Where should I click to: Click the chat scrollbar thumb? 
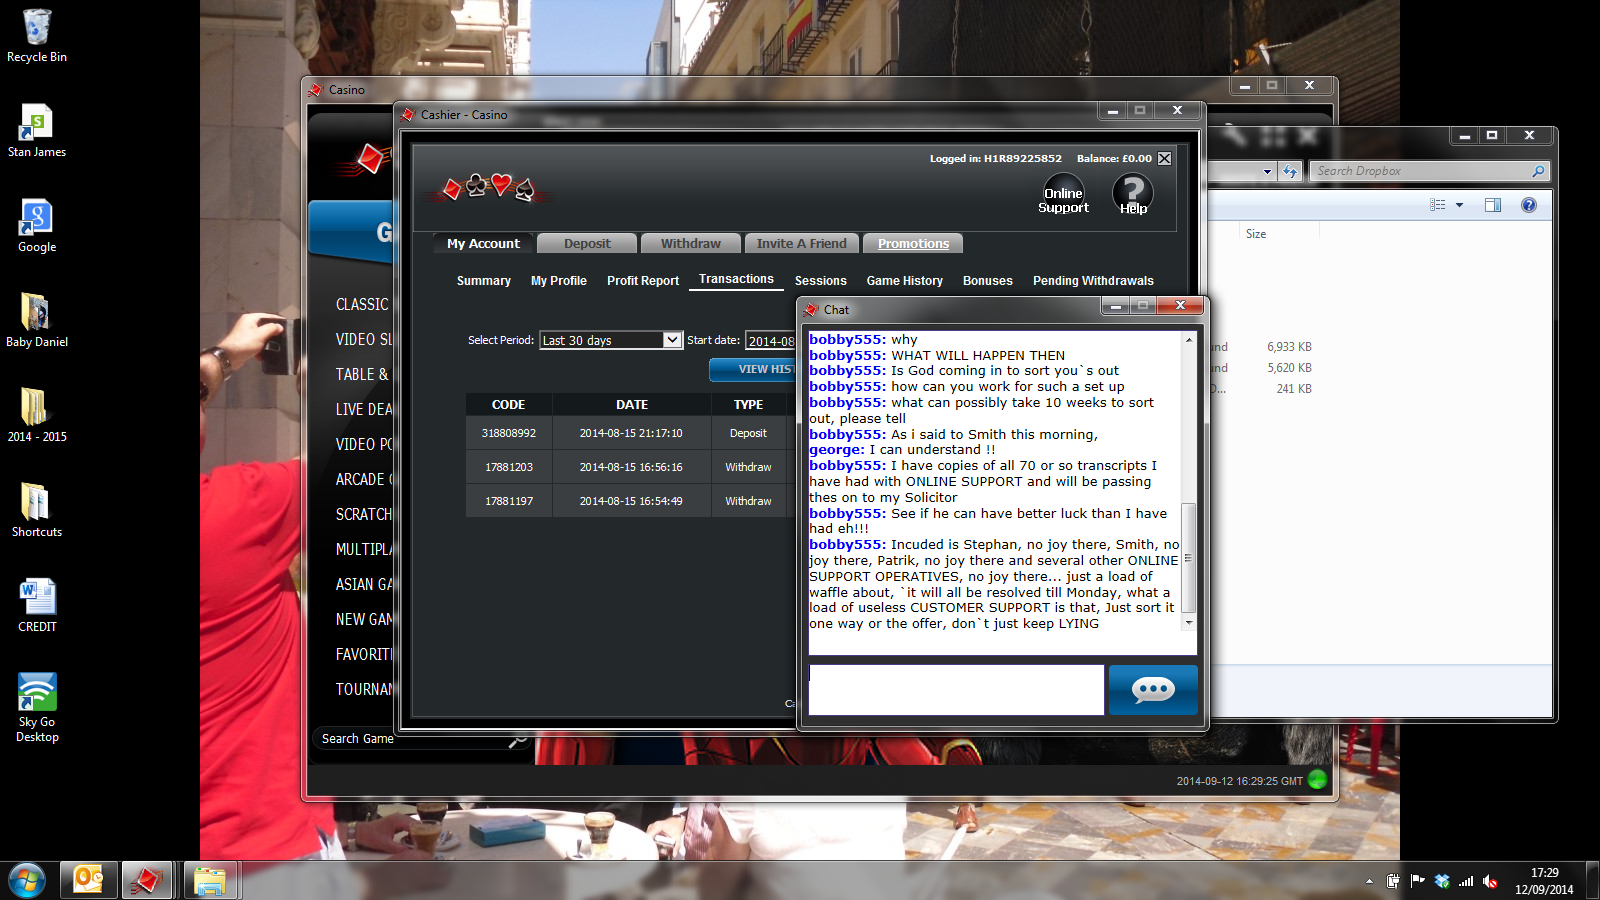[x=1189, y=557]
